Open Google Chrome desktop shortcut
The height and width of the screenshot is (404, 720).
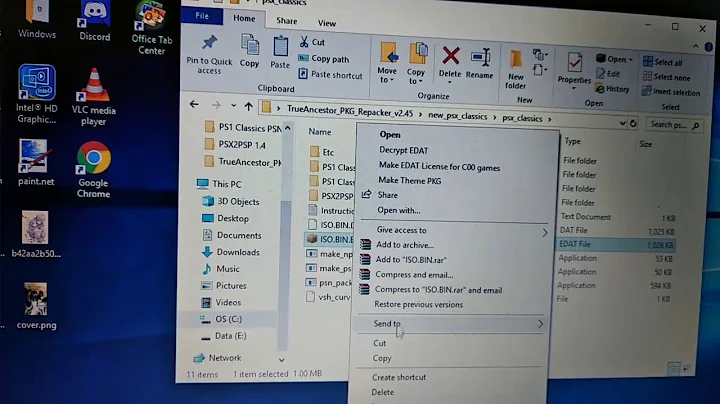coord(94,170)
